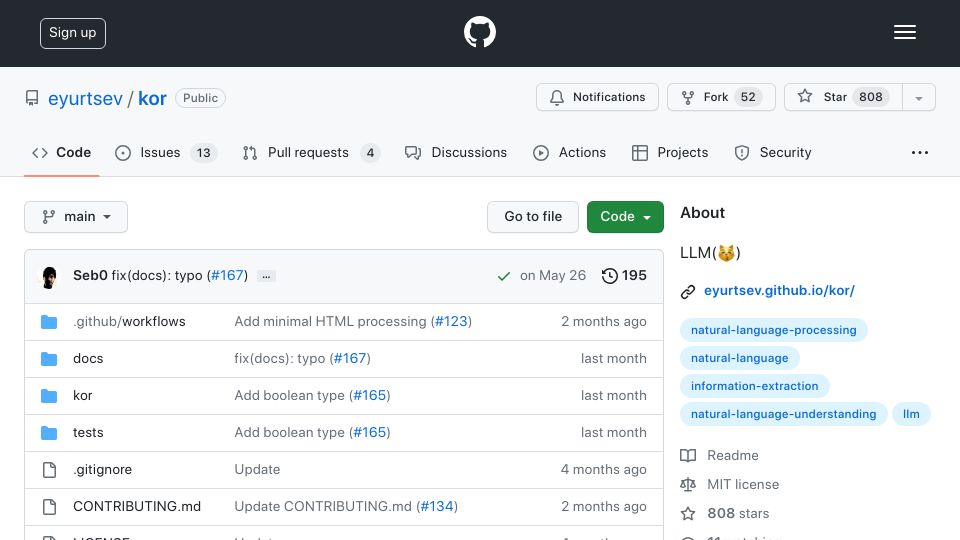Viewport: 960px width, 540px height.
Task: Open the Security tab
Action: [x=773, y=152]
